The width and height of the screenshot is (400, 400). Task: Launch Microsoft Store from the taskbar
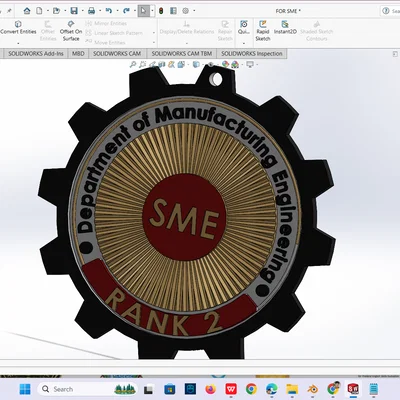click(170, 389)
